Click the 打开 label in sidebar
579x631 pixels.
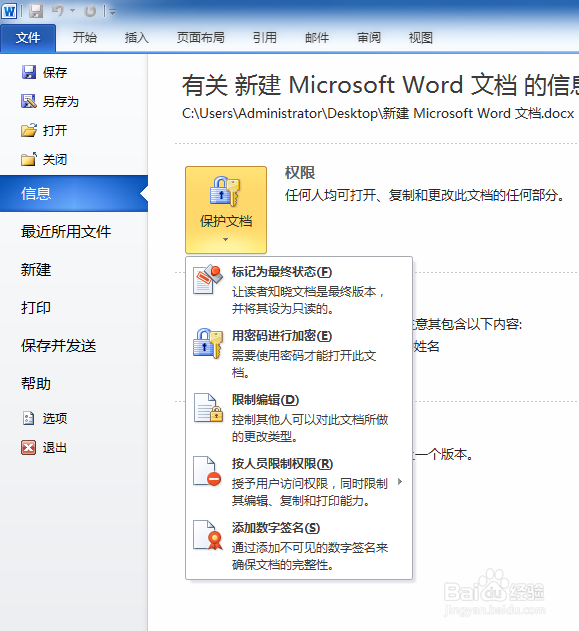tap(55, 130)
